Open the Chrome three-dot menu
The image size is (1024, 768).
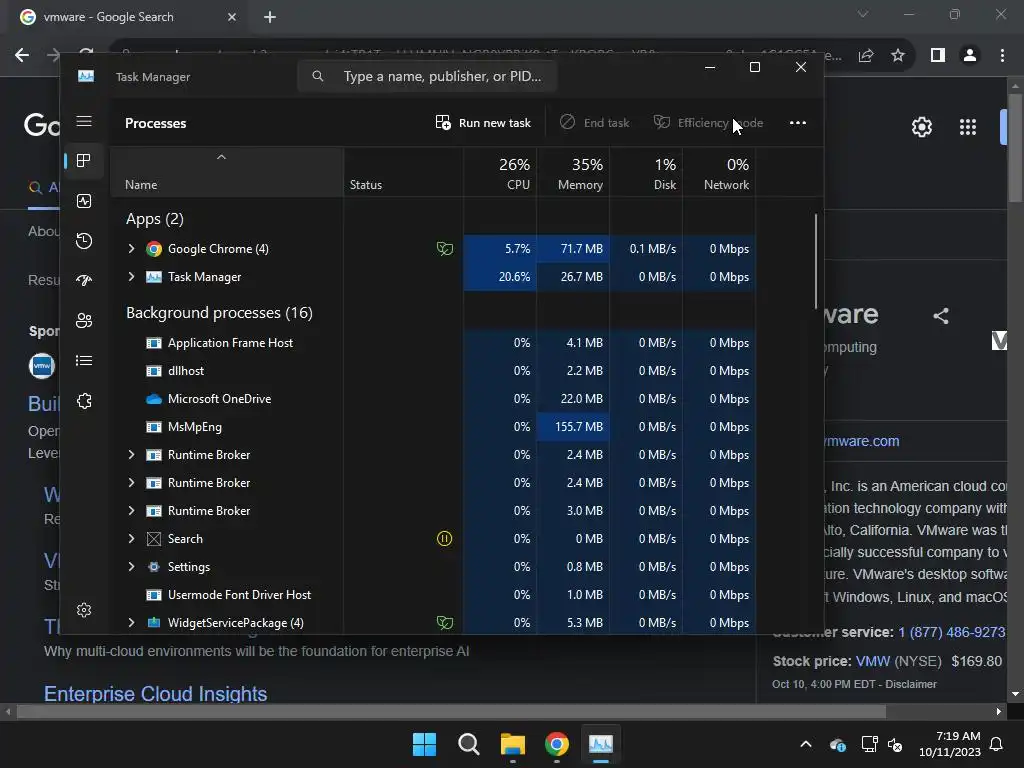tap(1002, 56)
